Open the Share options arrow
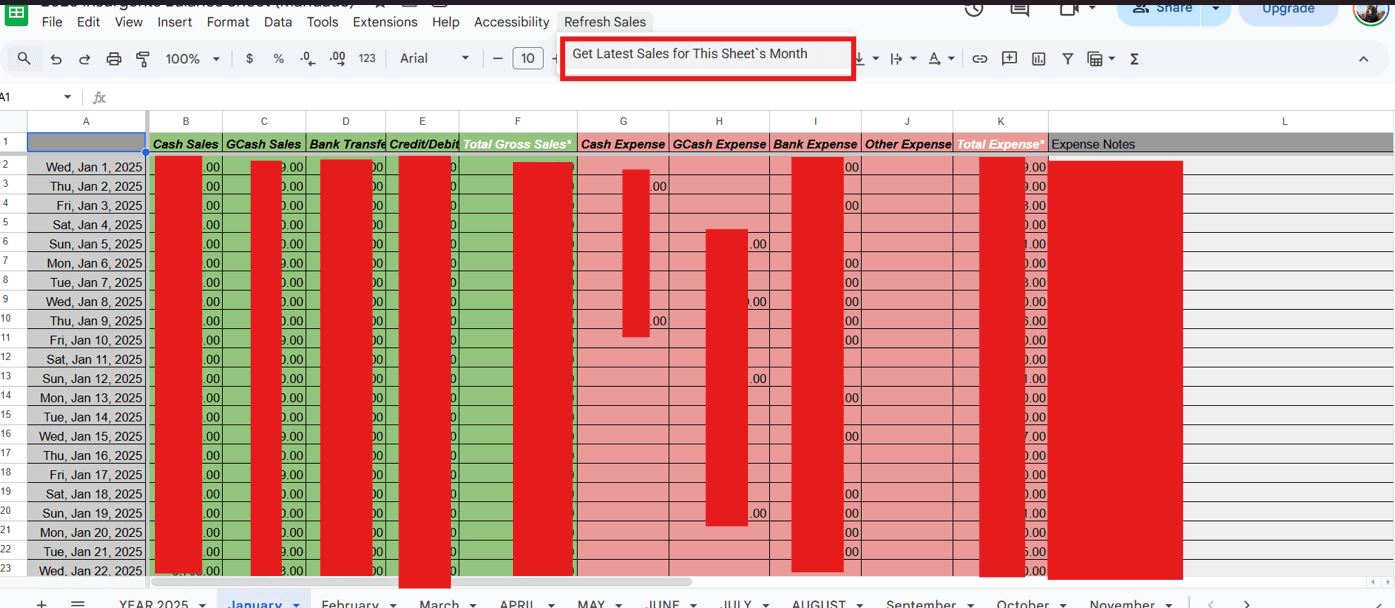Viewport: 1395px width, 608px height. (x=1215, y=8)
